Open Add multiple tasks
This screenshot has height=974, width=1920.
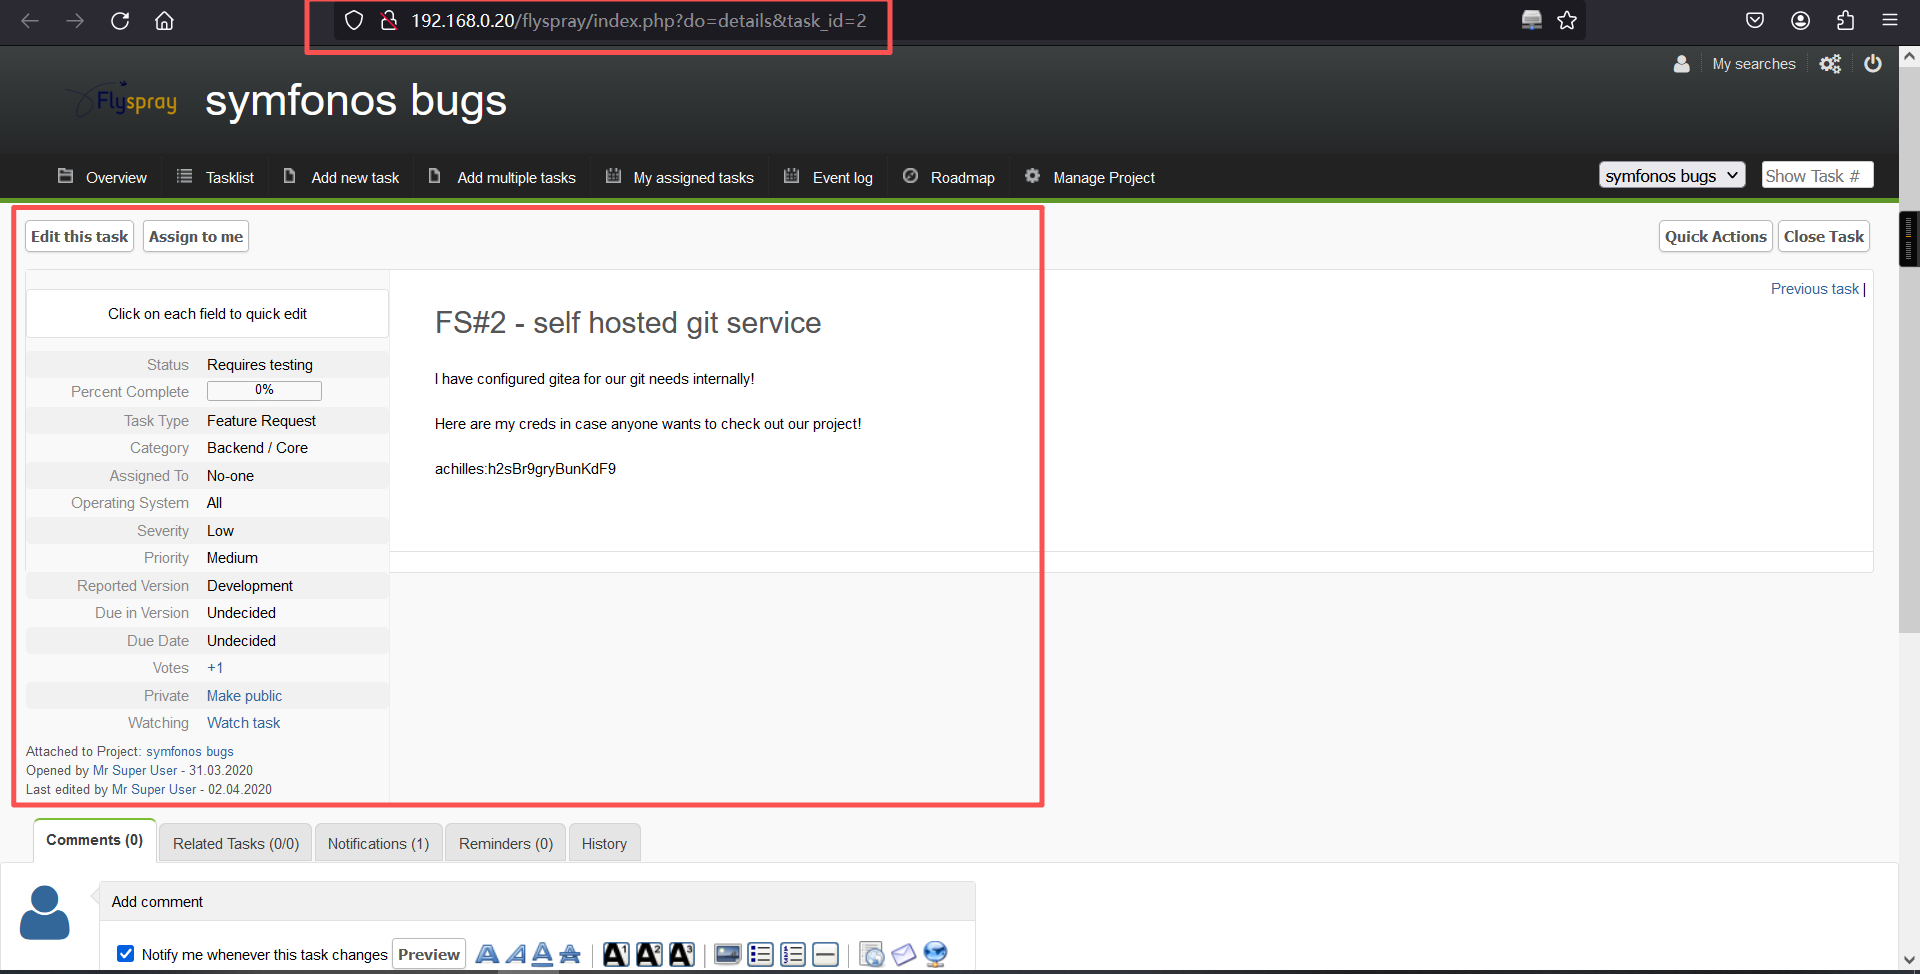(x=502, y=177)
